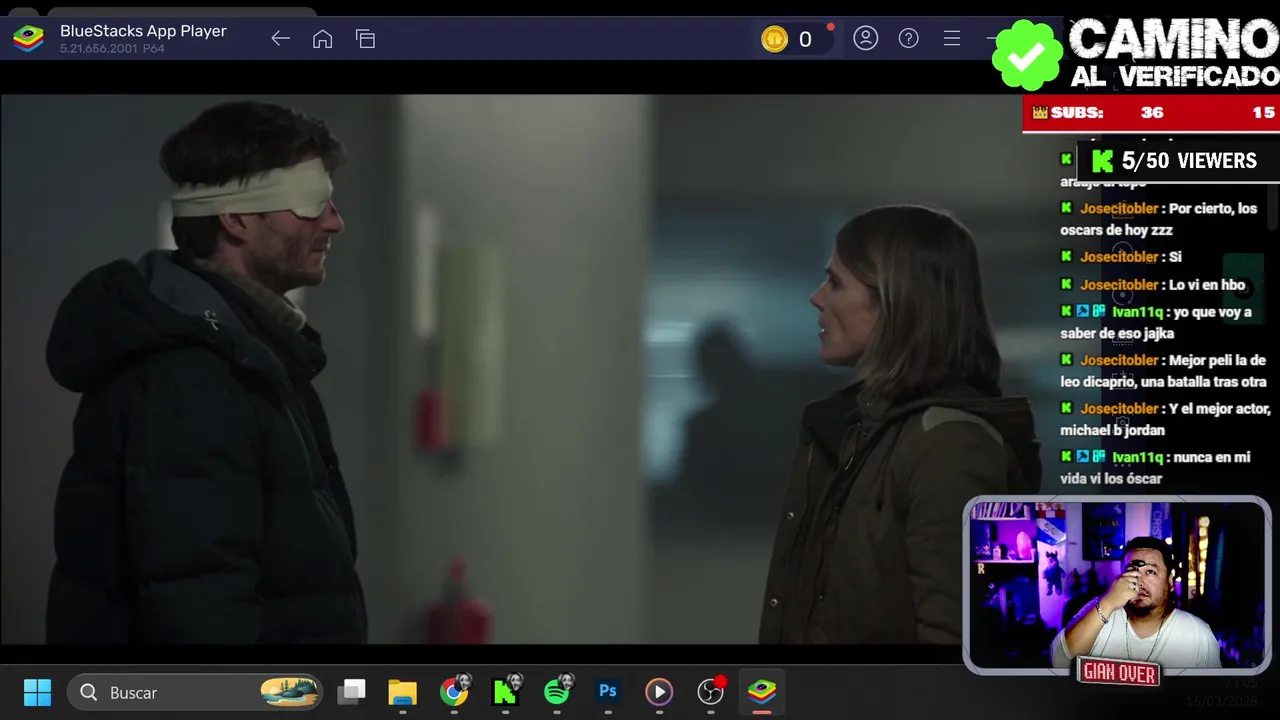Select chat message 'Lo vi en hbo'
This screenshot has height=720, width=1280.
click(x=1153, y=285)
